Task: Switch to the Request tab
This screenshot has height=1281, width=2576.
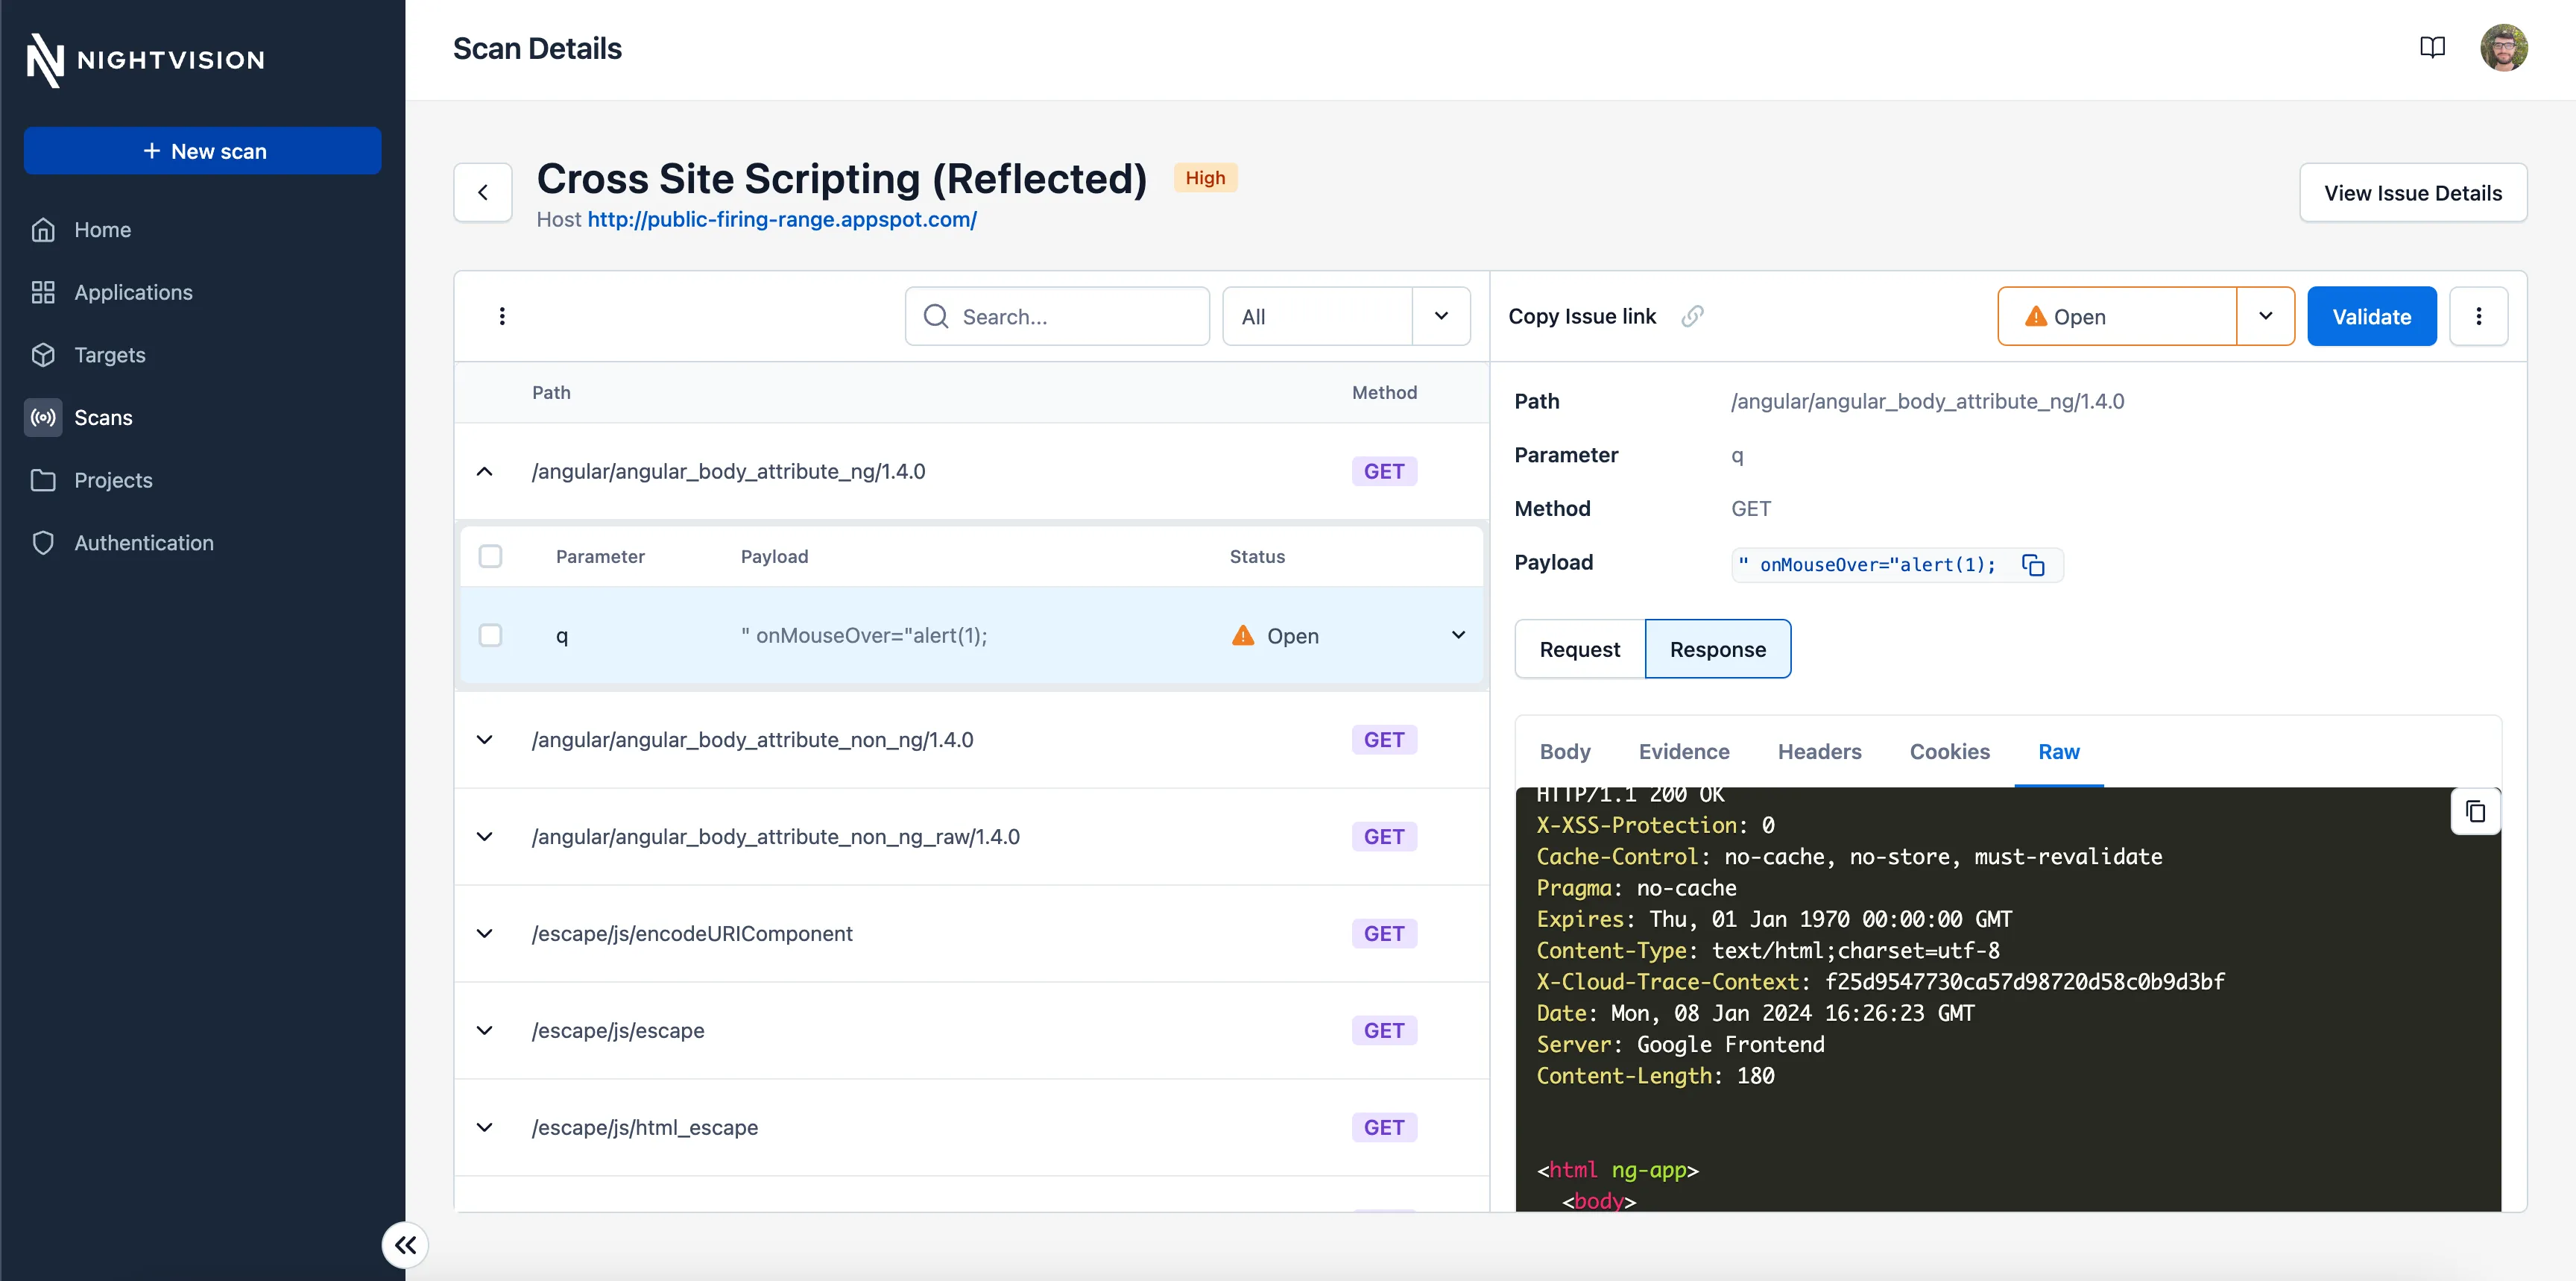Action: (1579, 649)
